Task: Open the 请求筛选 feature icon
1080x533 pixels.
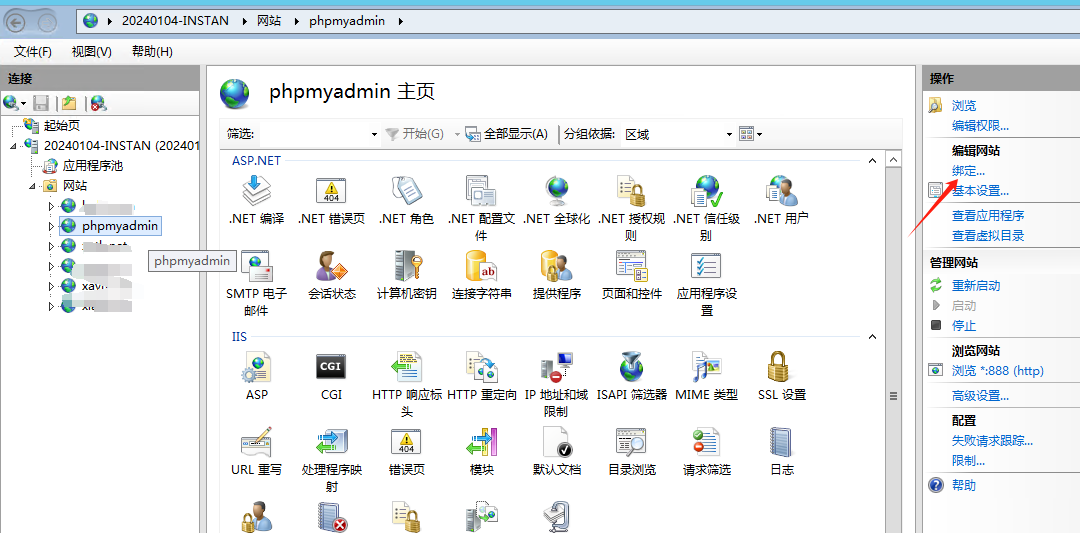Action: (x=707, y=442)
